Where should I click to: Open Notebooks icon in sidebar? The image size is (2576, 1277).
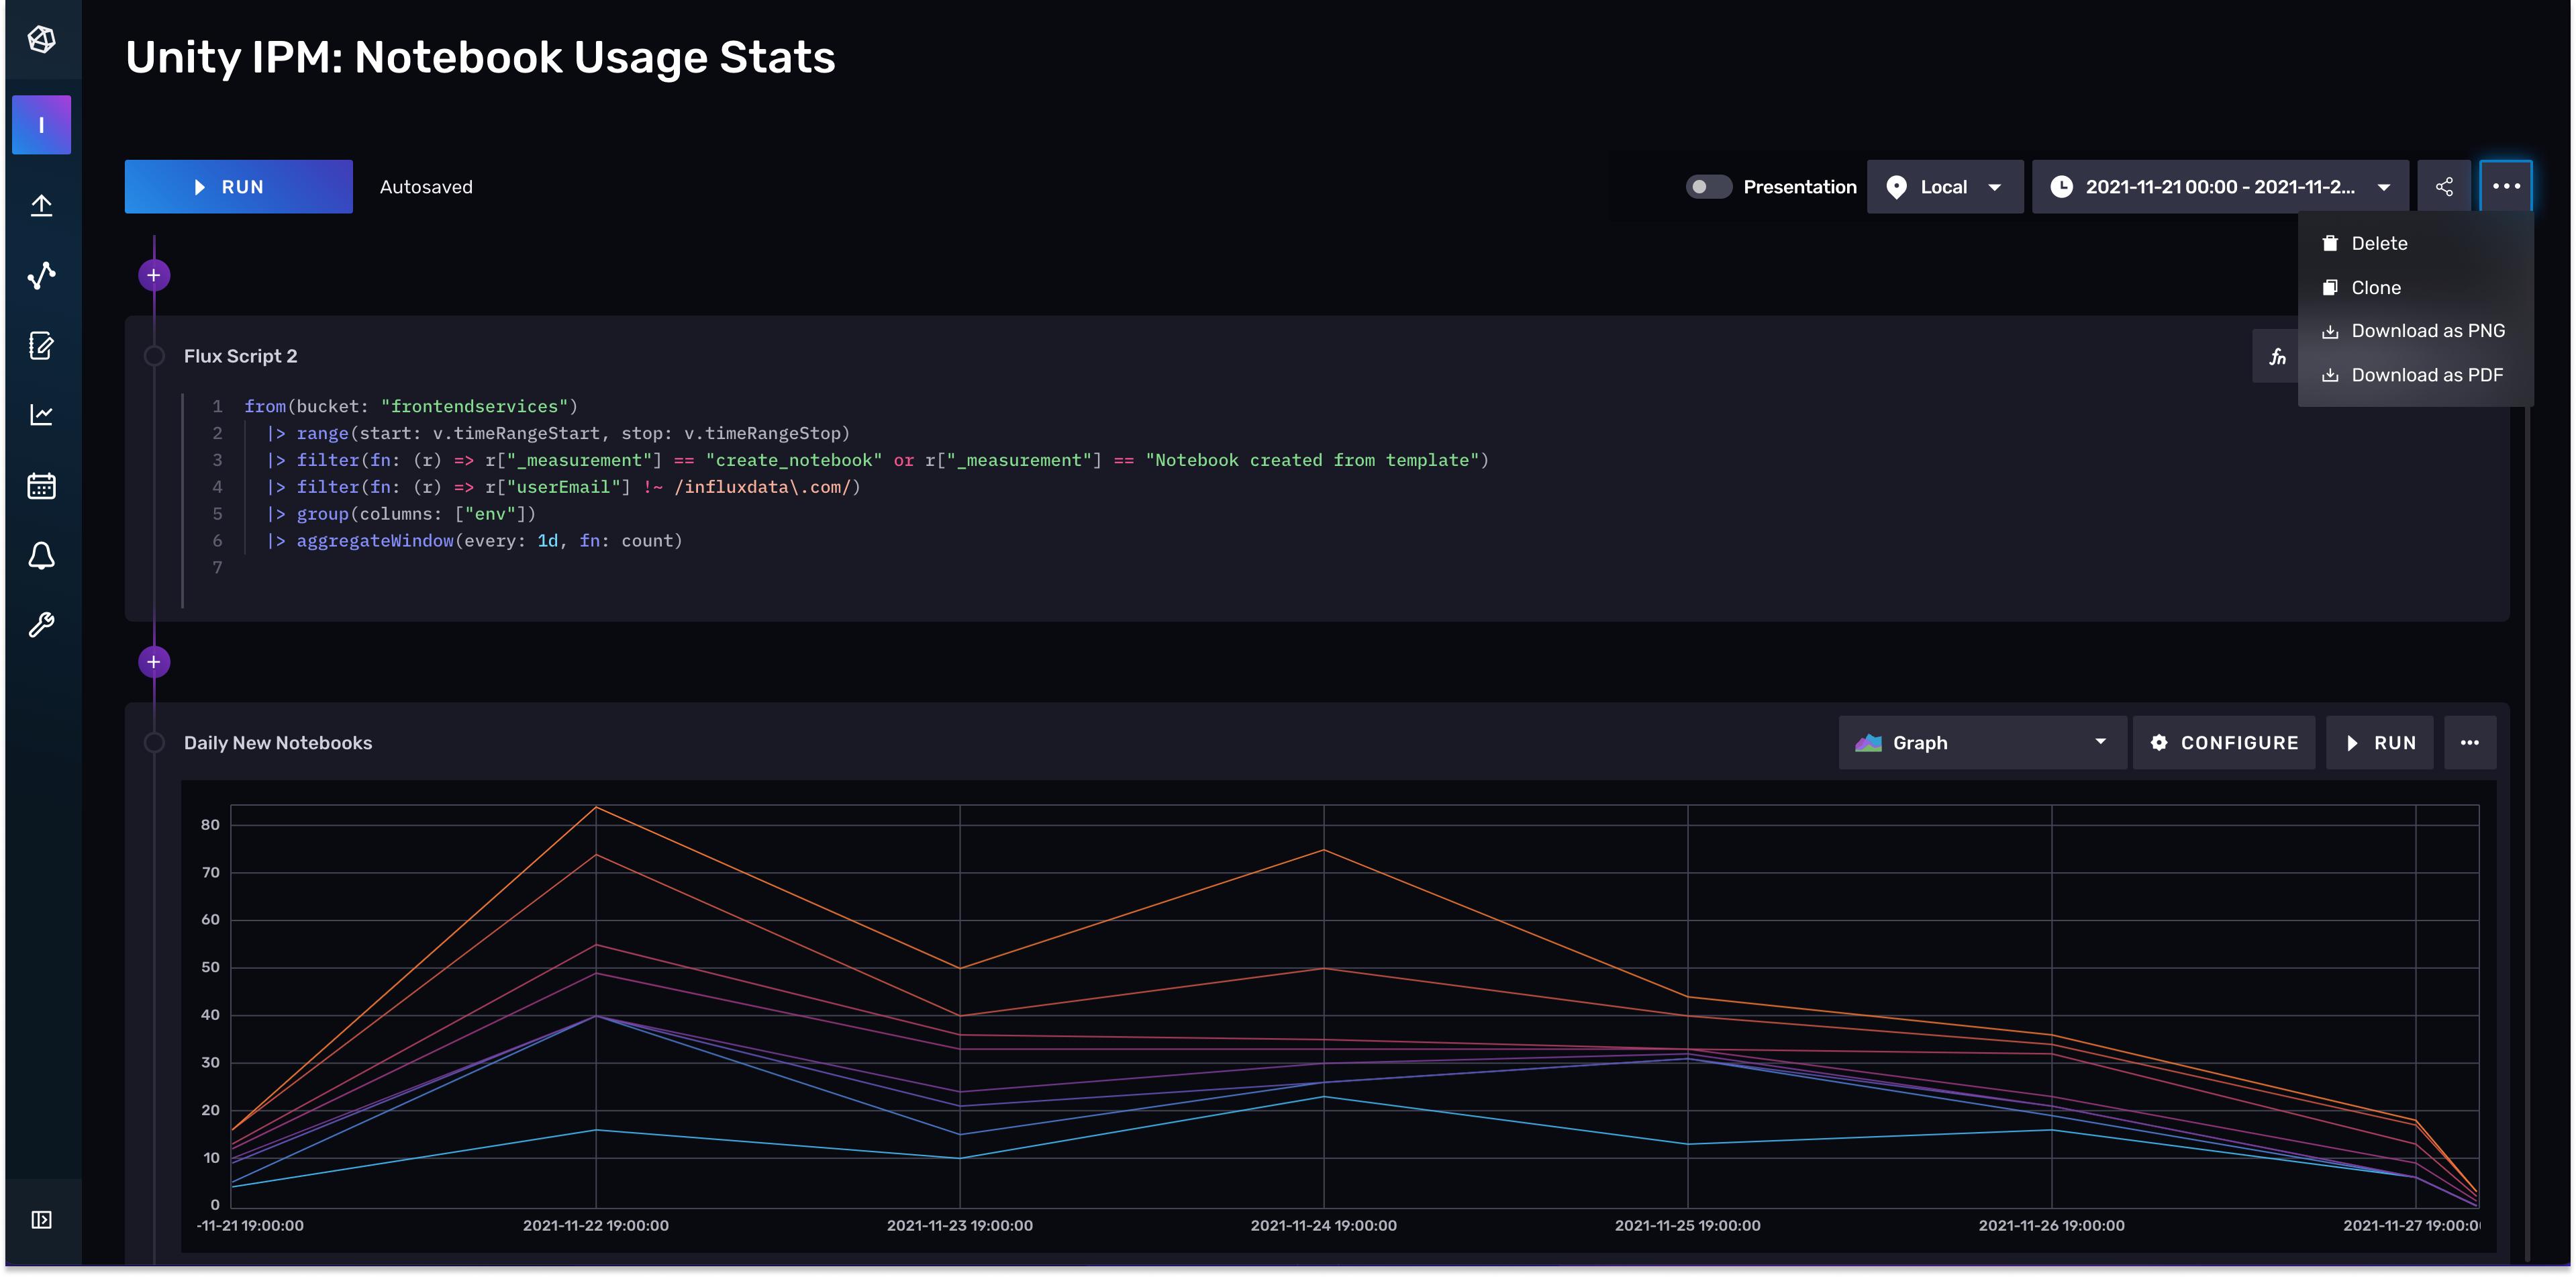(41, 346)
